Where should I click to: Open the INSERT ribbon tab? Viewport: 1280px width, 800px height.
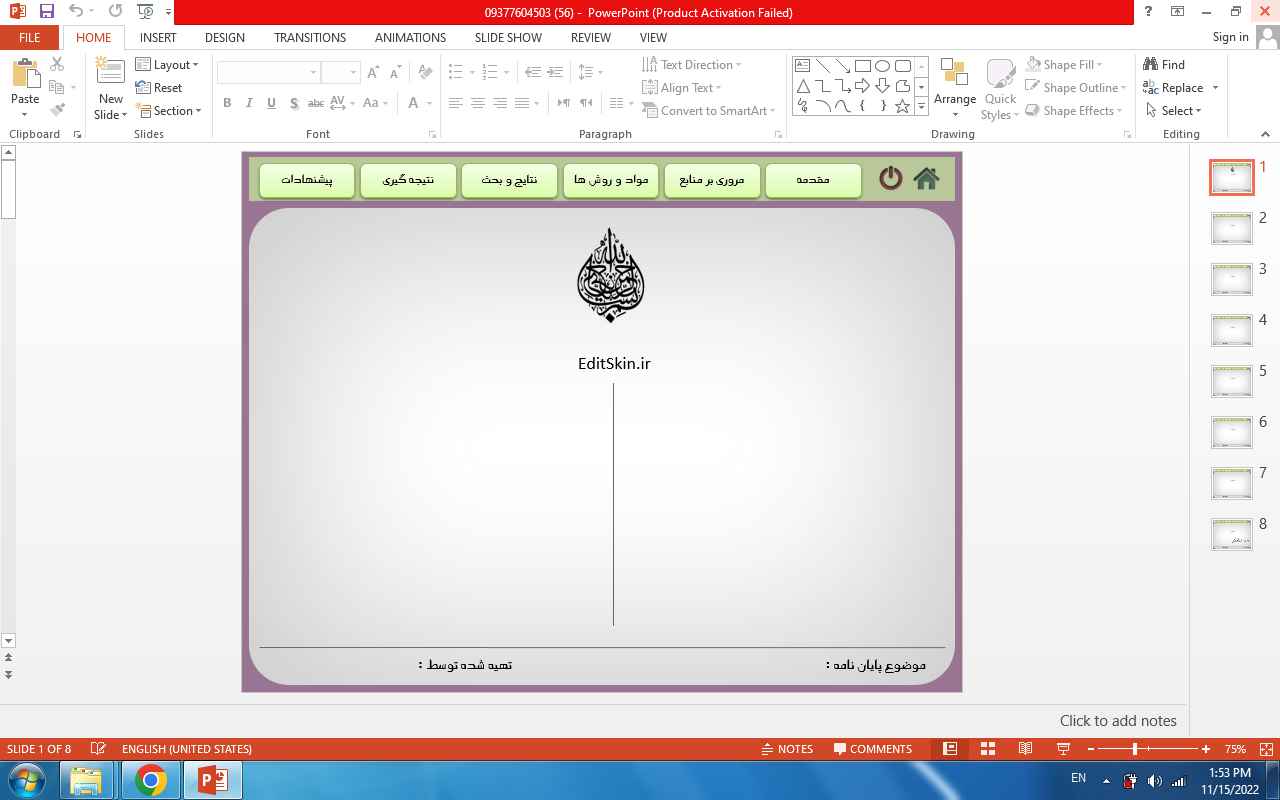(158, 37)
